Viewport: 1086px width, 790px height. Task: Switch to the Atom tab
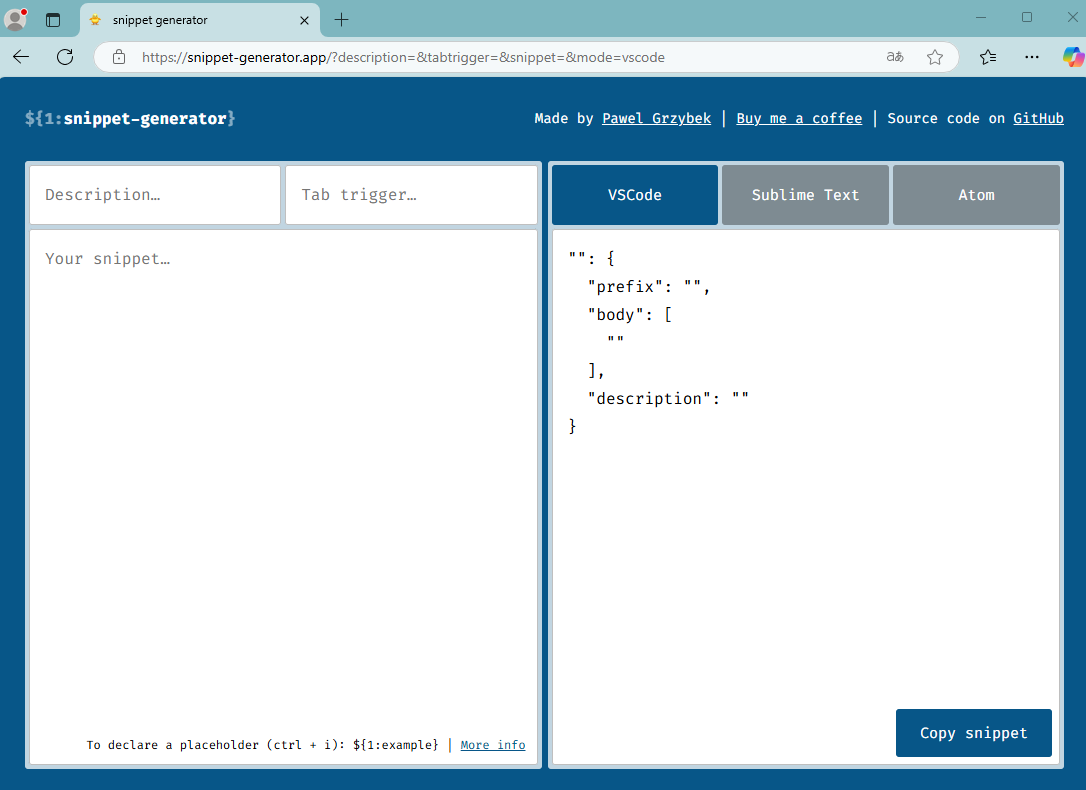[977, 195]
